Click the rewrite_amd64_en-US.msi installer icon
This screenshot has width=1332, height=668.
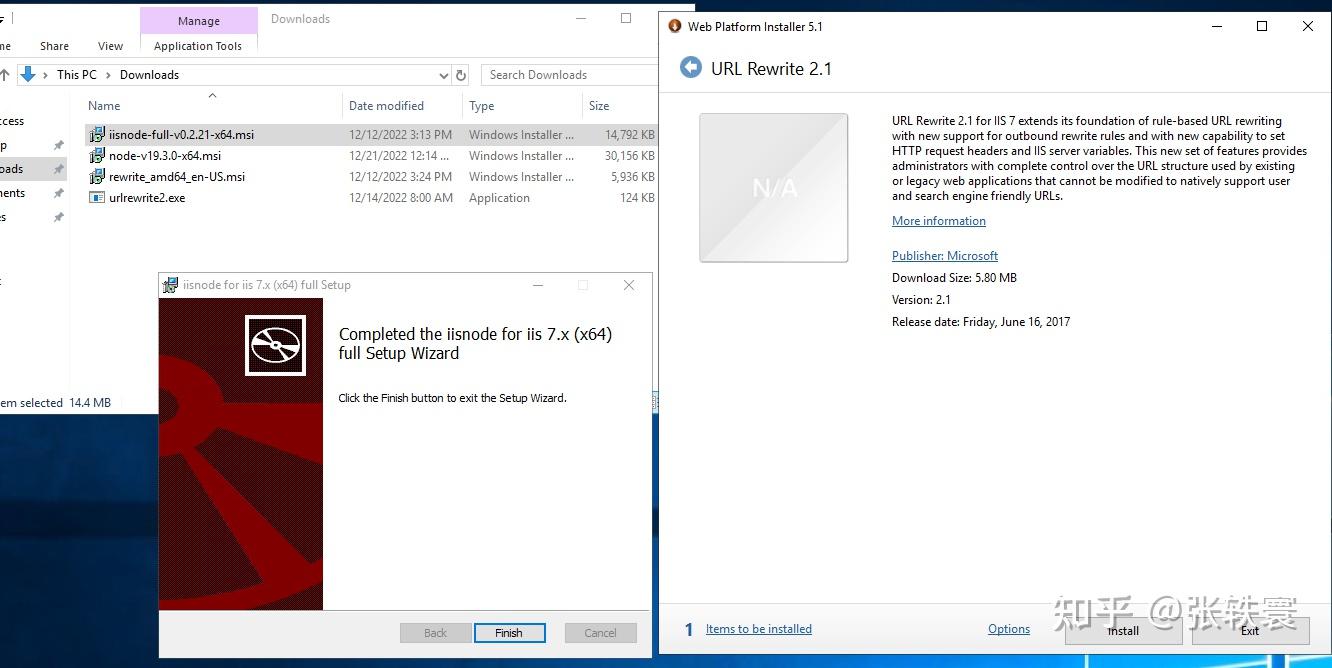tap(97, 176)
